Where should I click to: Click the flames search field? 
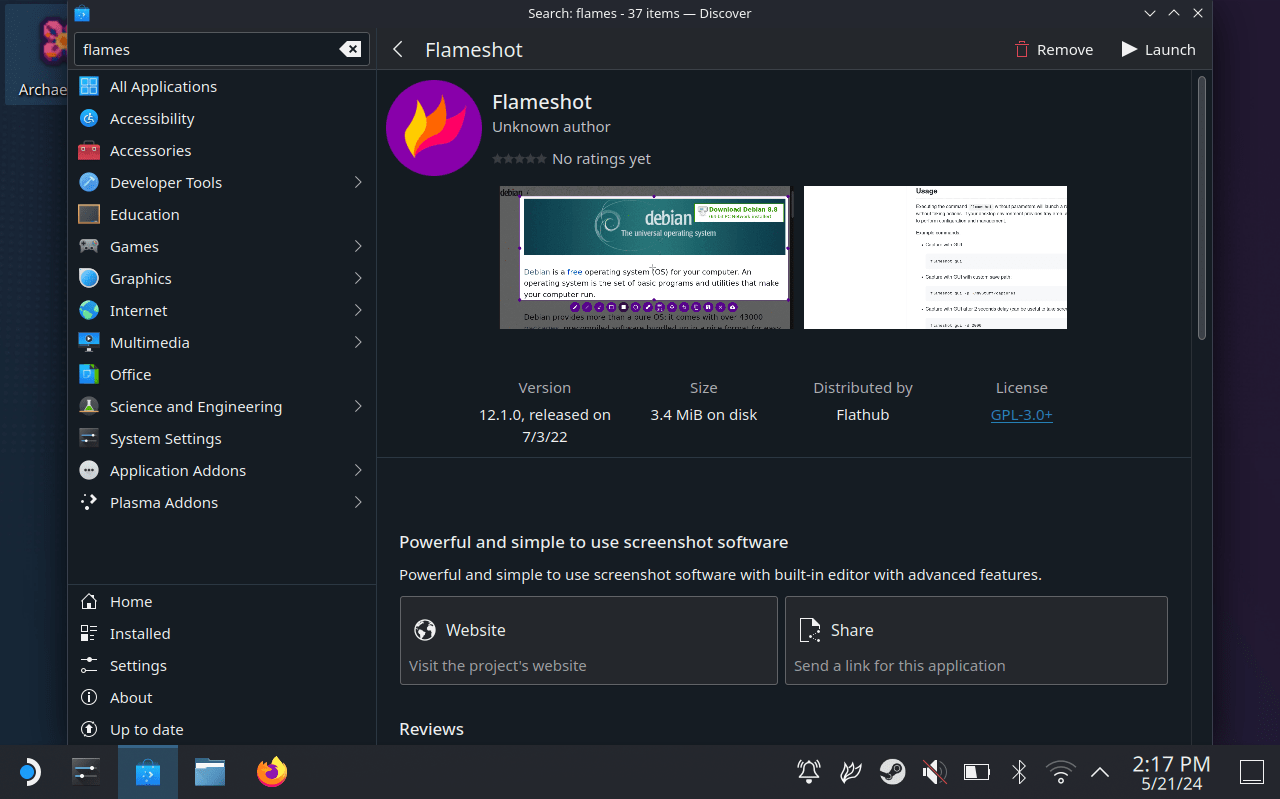[222, 49]
